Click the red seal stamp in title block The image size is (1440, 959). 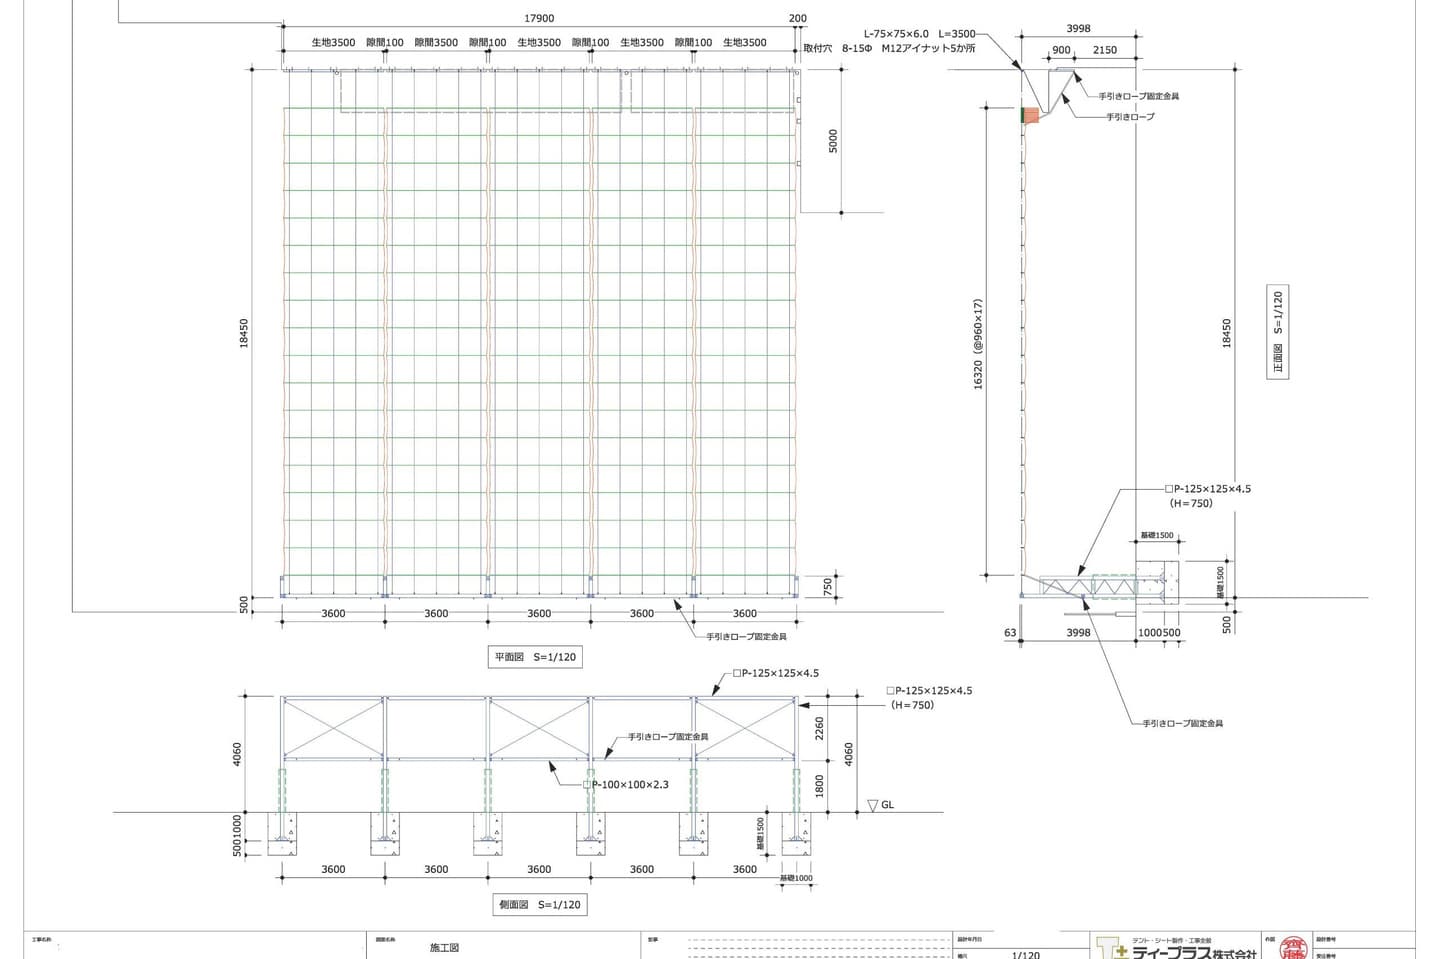click(1293, 946)
